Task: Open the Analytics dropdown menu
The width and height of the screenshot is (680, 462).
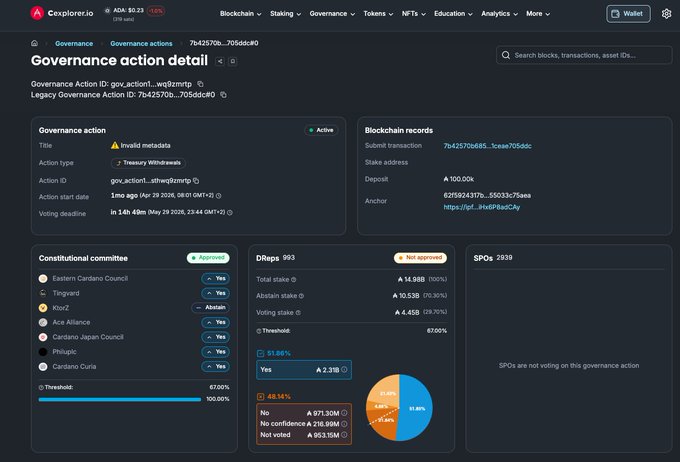Action: [500, 14]
